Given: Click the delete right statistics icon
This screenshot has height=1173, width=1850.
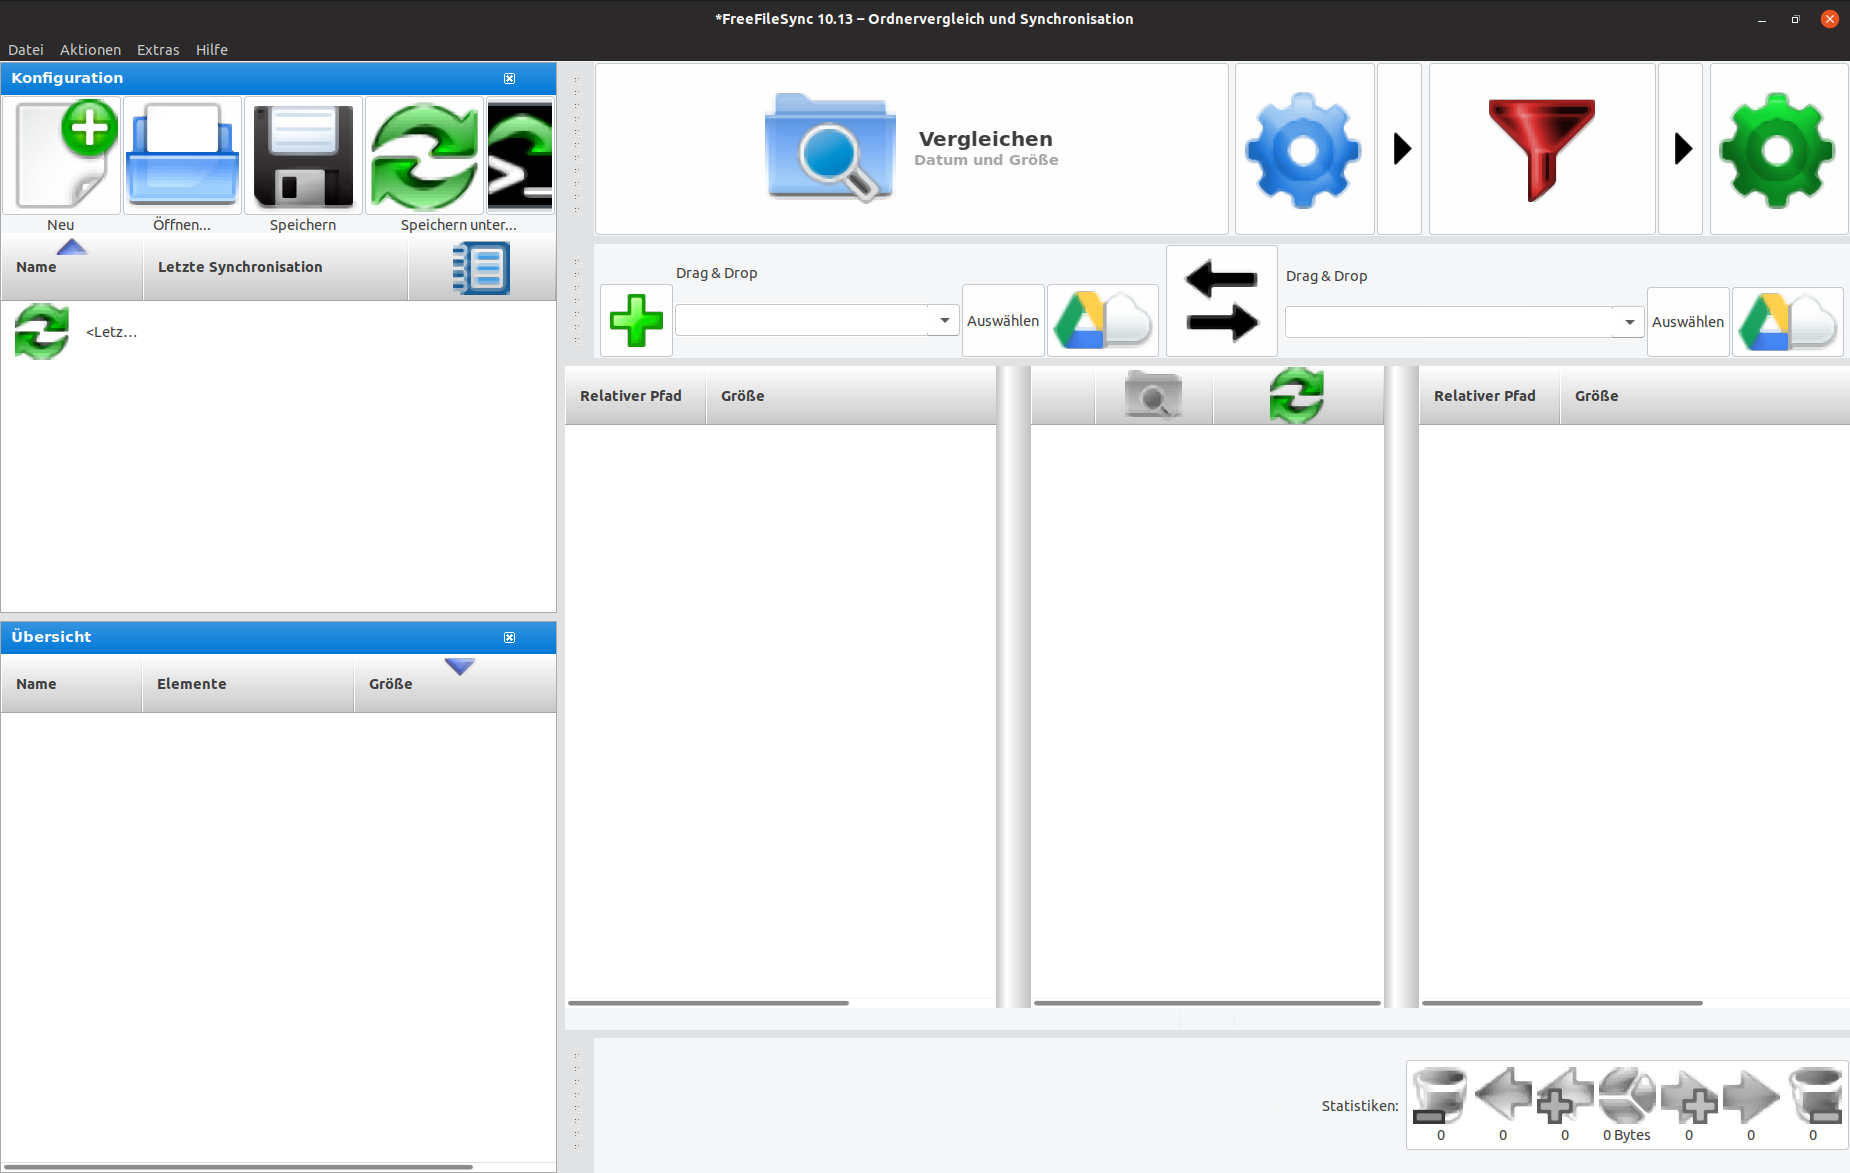Looking at the screenshot, I should 1814,1096.
